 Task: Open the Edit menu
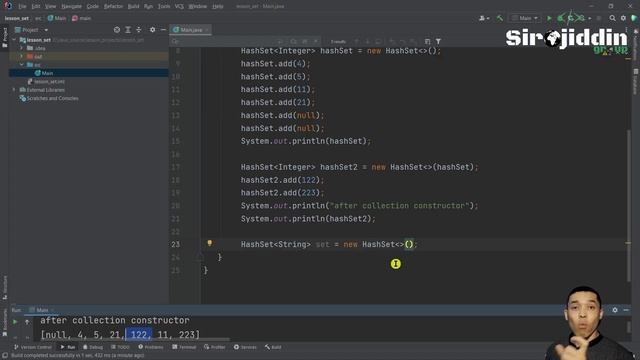(36, 7)
